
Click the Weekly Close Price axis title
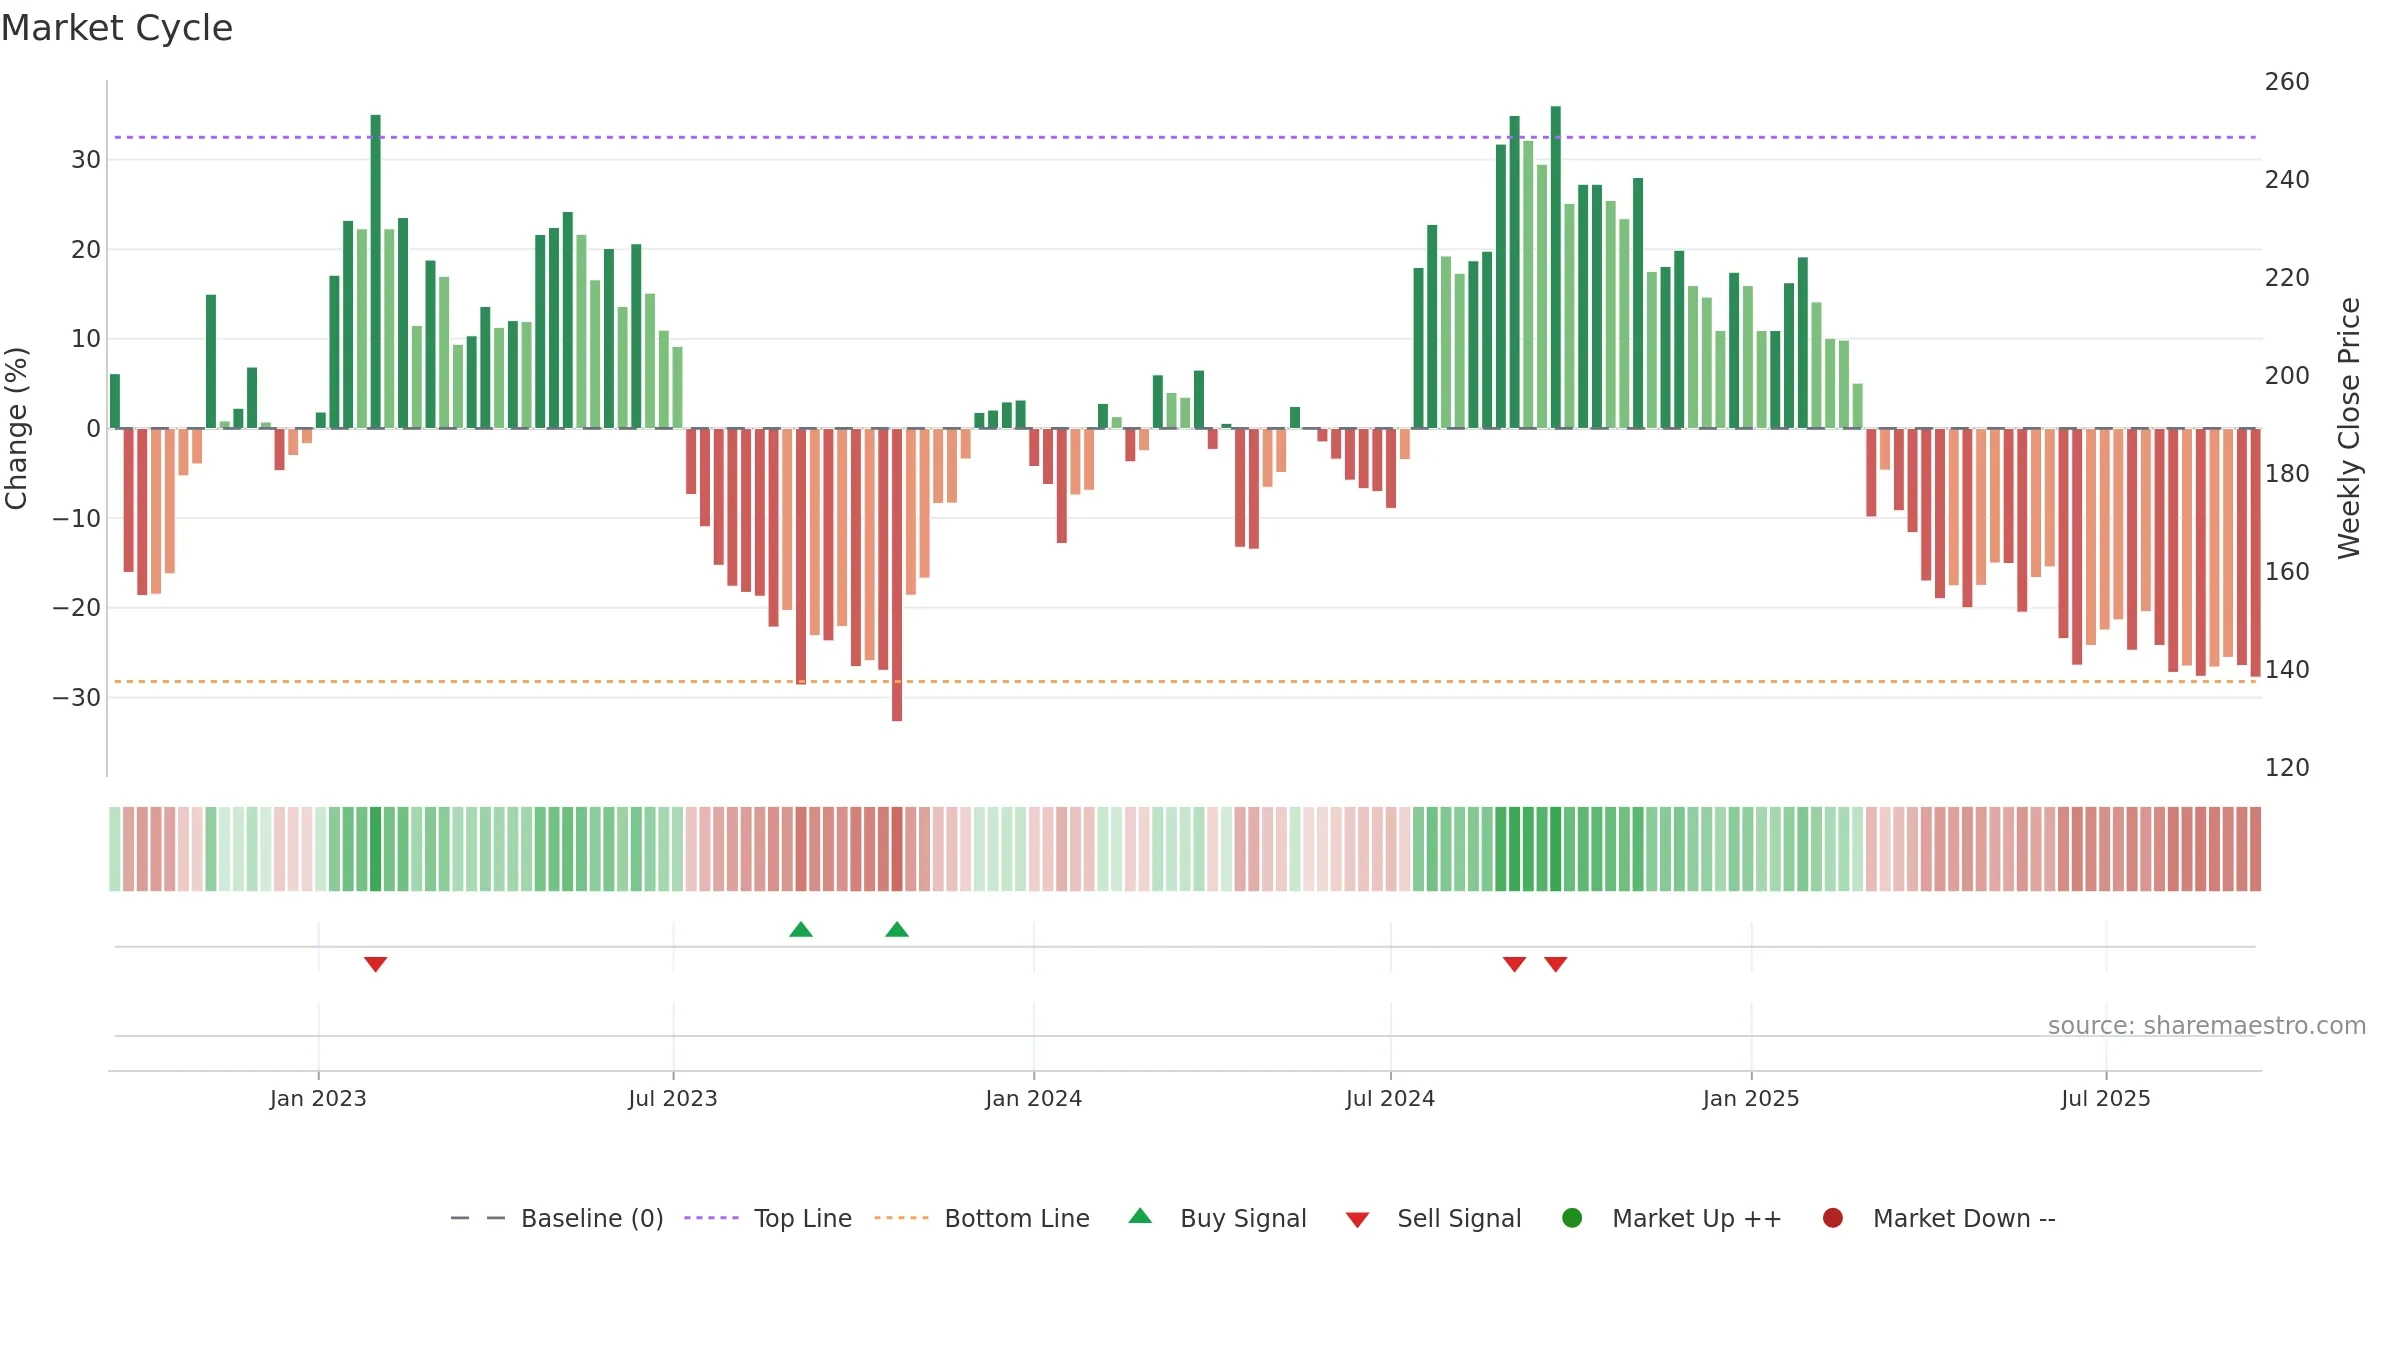(2349, 428)
